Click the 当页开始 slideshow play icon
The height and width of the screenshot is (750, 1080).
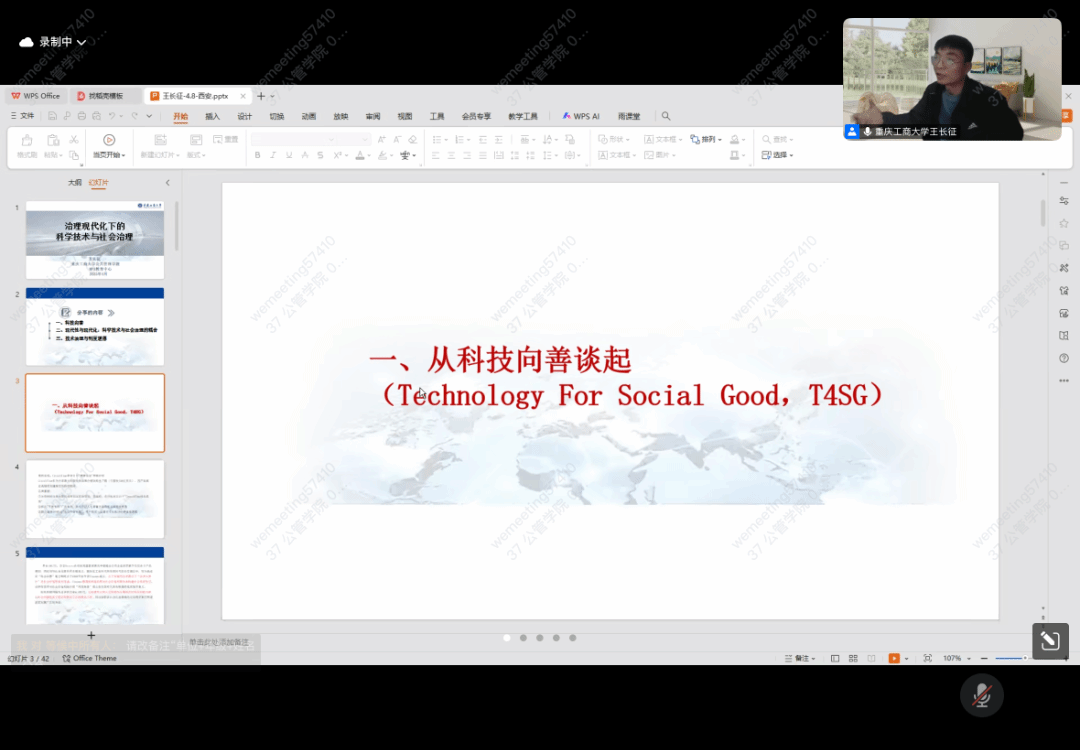pos(109,140)
